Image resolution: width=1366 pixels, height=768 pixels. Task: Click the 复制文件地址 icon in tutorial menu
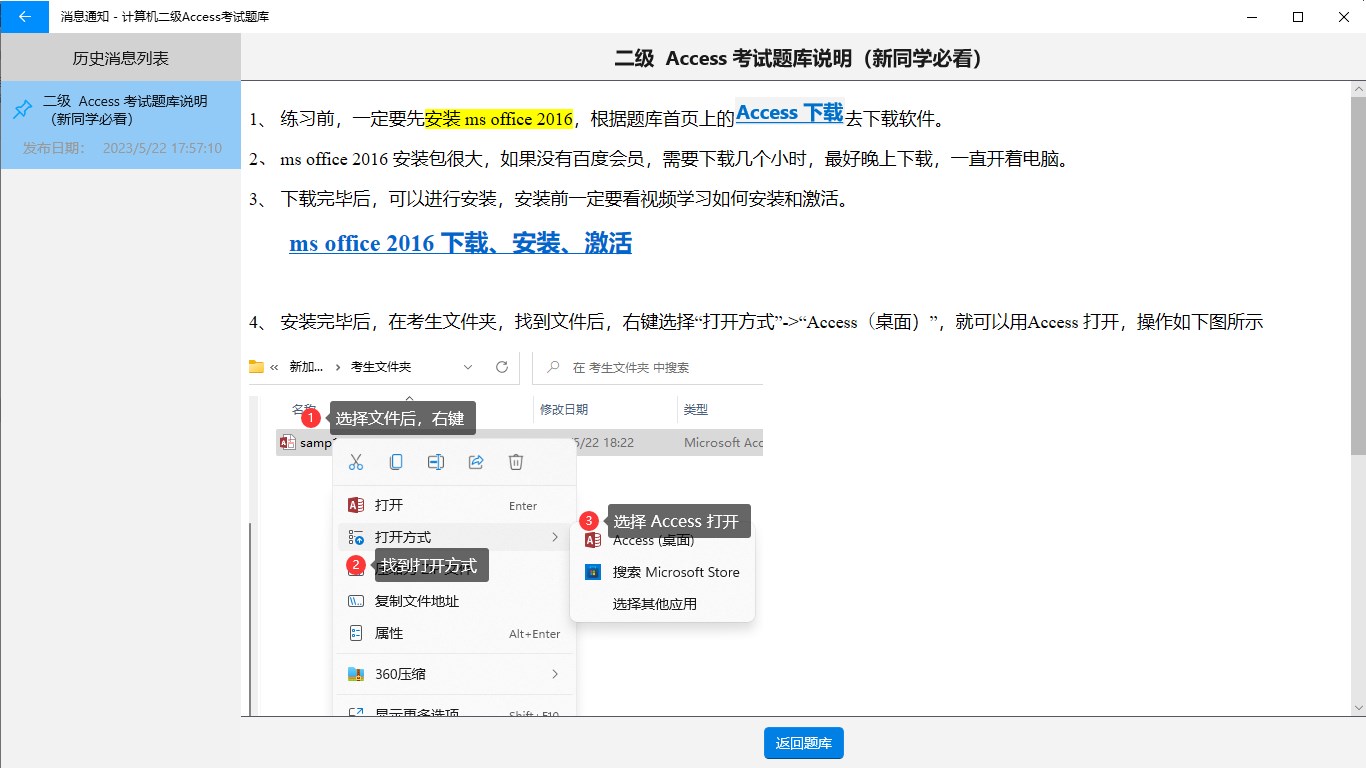[x=356, y=601]
